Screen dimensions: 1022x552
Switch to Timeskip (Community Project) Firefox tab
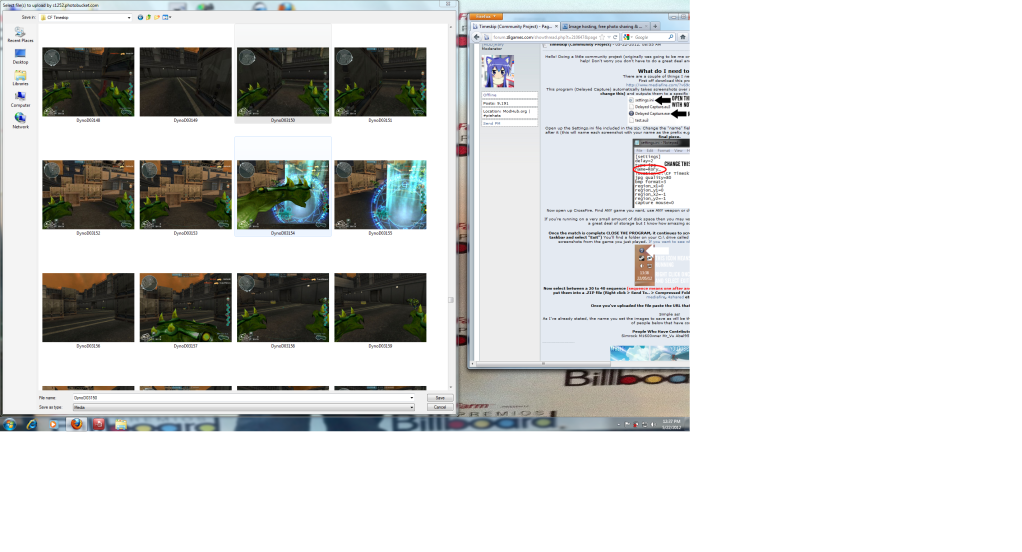(x=514, y=27)
